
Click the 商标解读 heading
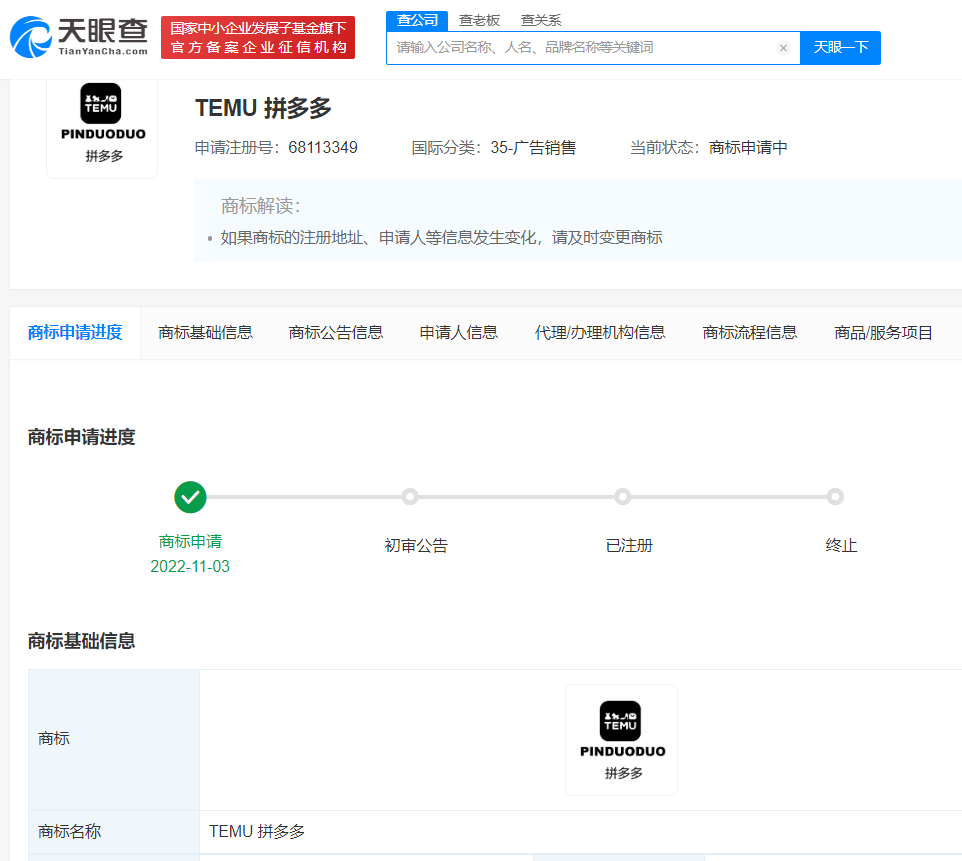[x=260, y=206]
